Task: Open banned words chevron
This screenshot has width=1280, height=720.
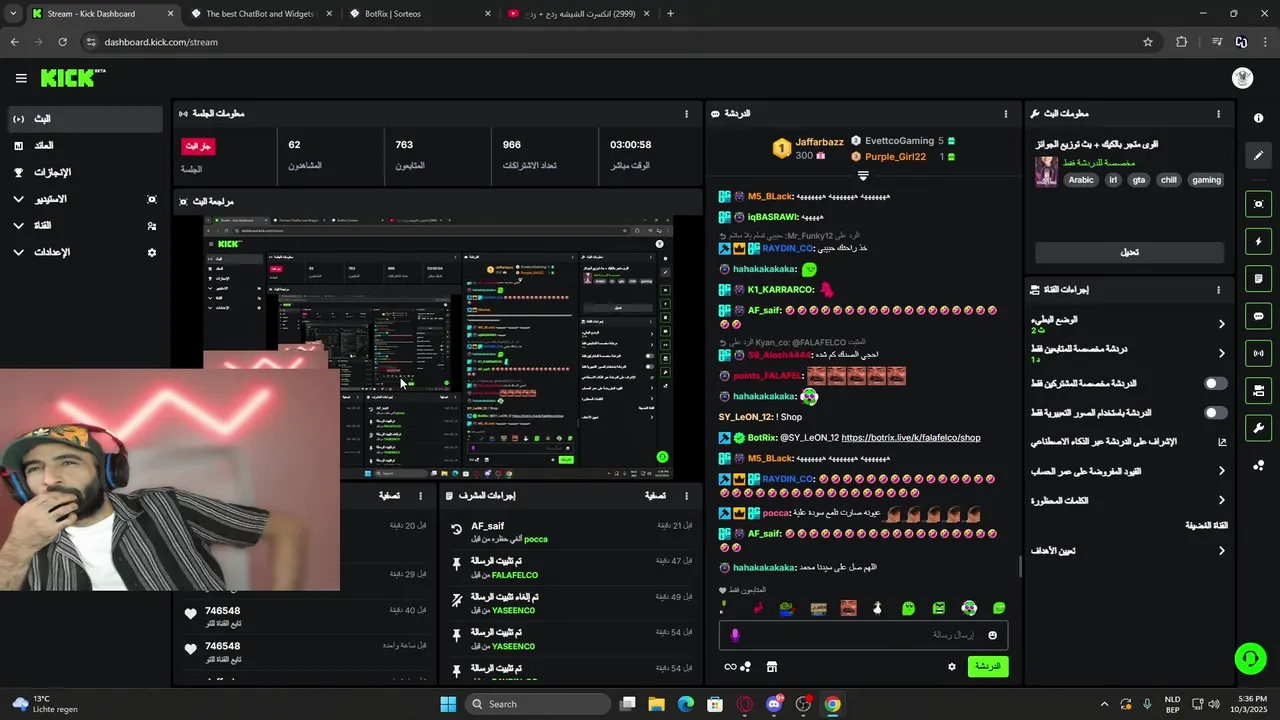Action: [x=1221, y=500]
